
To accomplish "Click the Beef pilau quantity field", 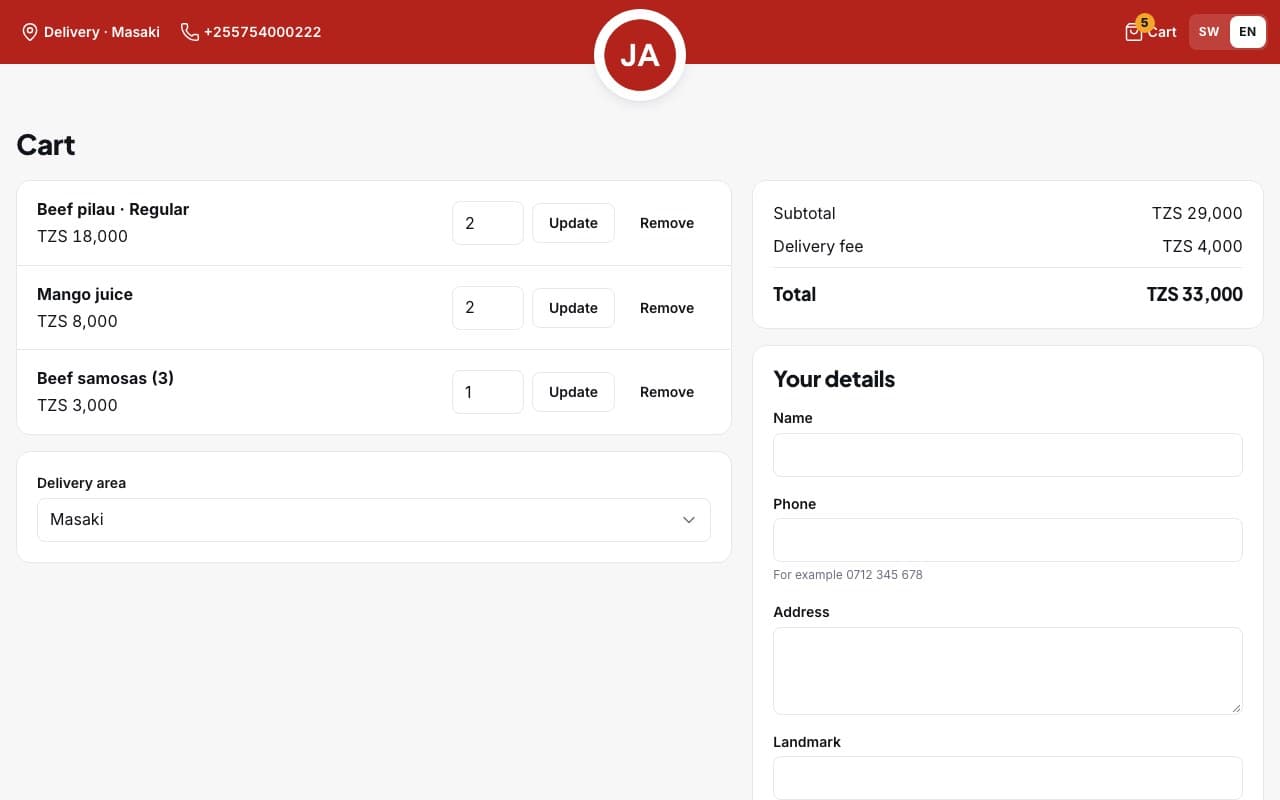I will tap(488, 223).
